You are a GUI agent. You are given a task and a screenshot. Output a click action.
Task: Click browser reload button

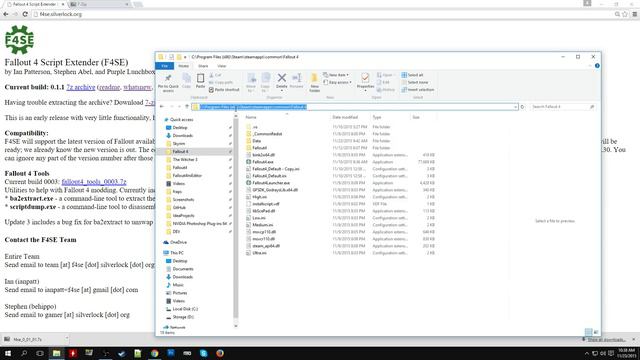[x=25, y=14]
